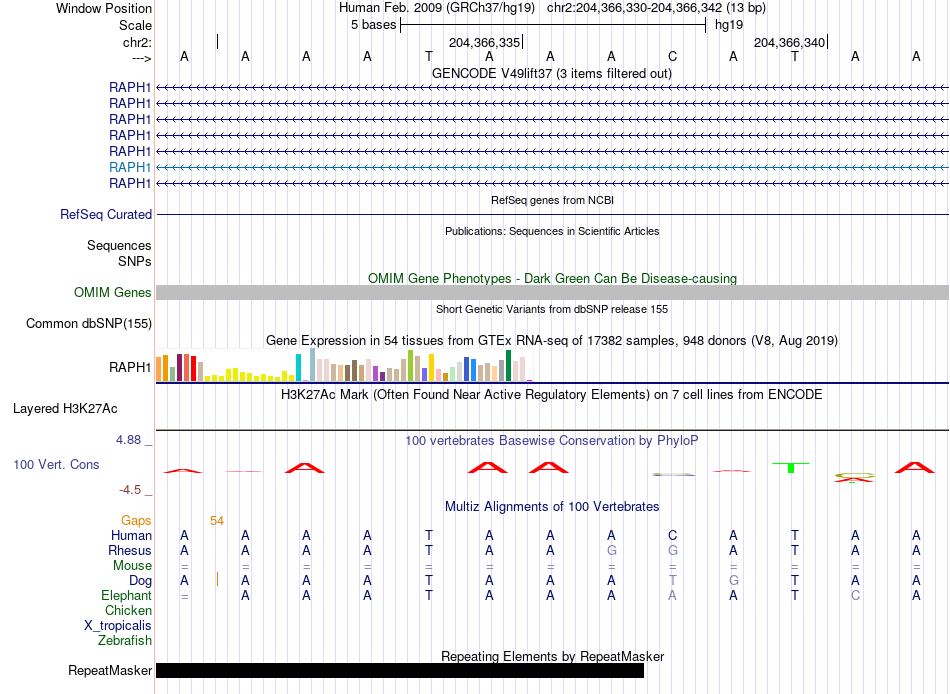Image resolution: width=950 pixels, height=694 pixels.
Task: Click the dark green bar in the GTEx chart
Action: coord(509,365)
